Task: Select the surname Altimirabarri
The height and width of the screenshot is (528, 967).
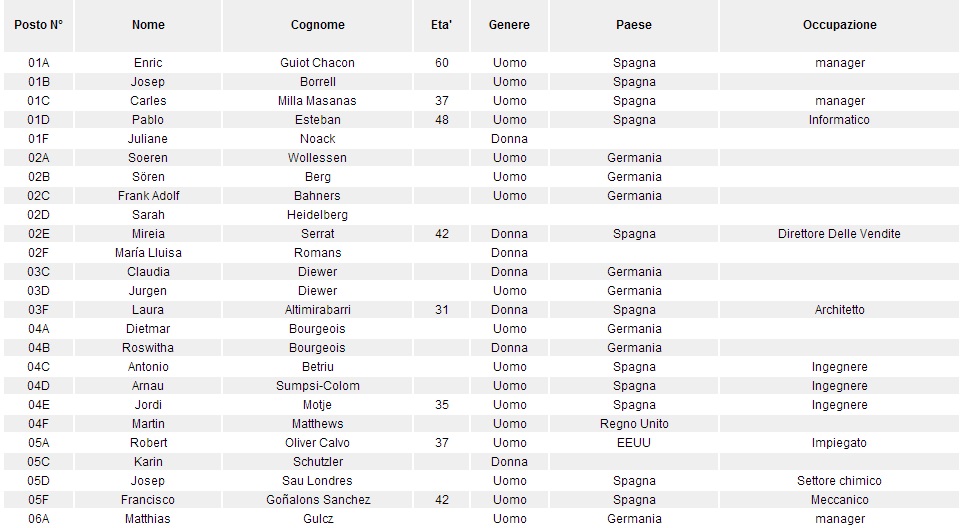Action: click(317, 310)
